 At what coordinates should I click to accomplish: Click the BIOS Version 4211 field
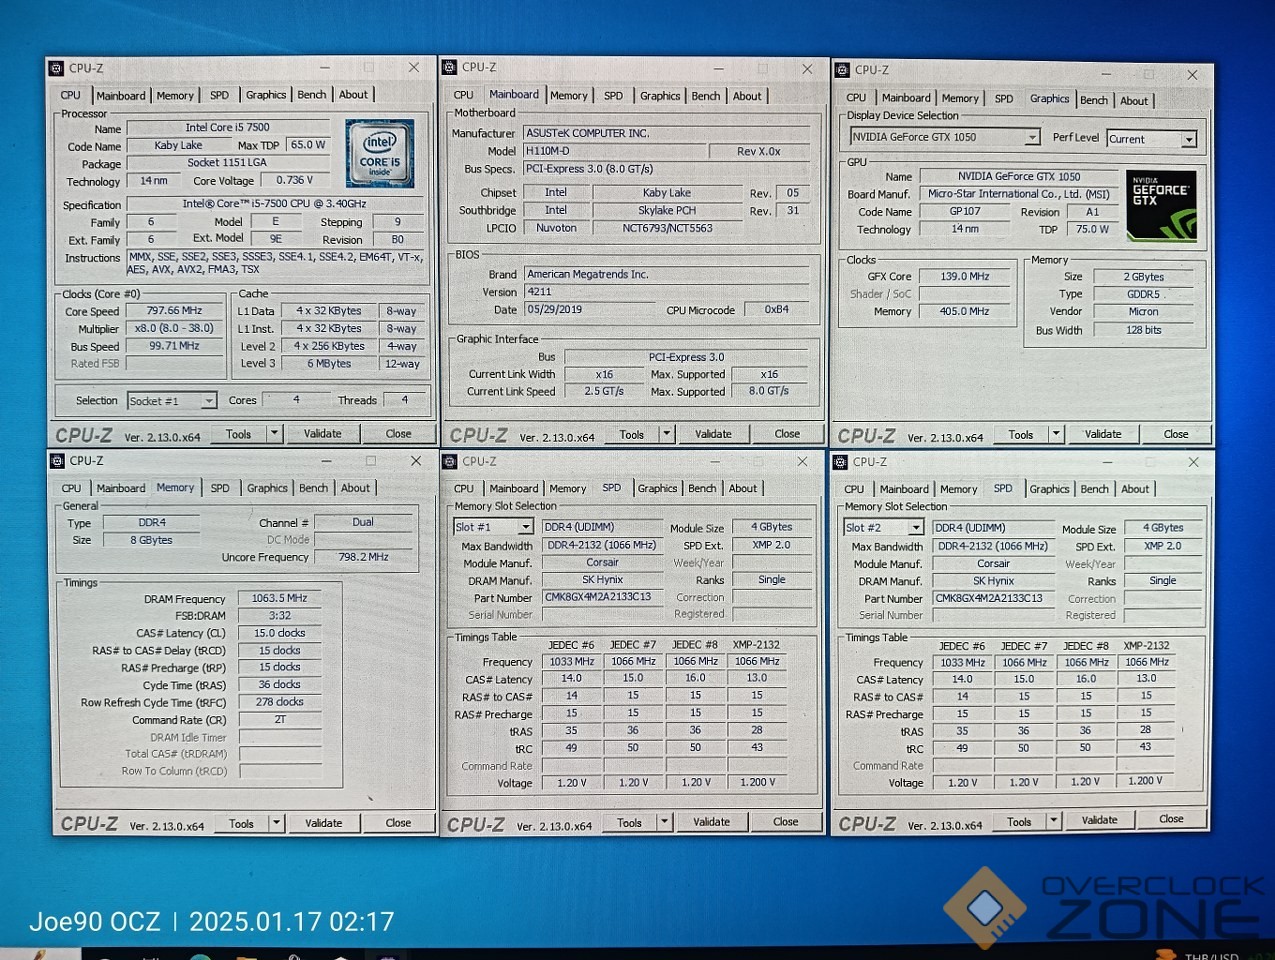666,292
